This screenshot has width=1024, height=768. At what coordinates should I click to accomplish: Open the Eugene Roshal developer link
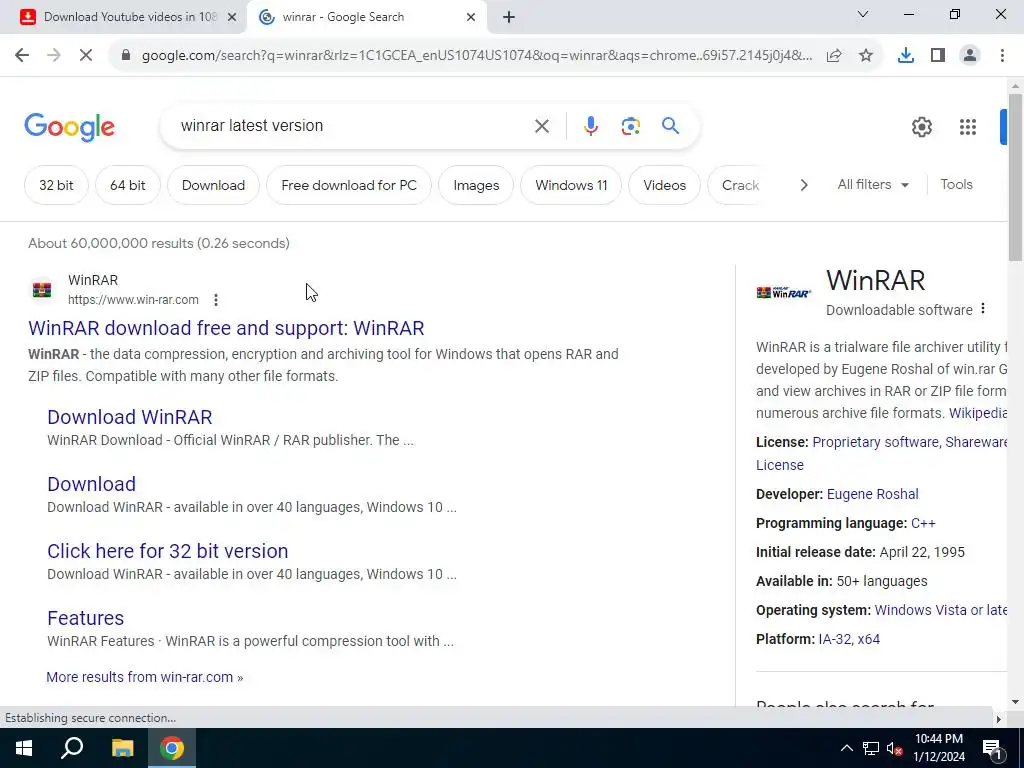(872, 494)
